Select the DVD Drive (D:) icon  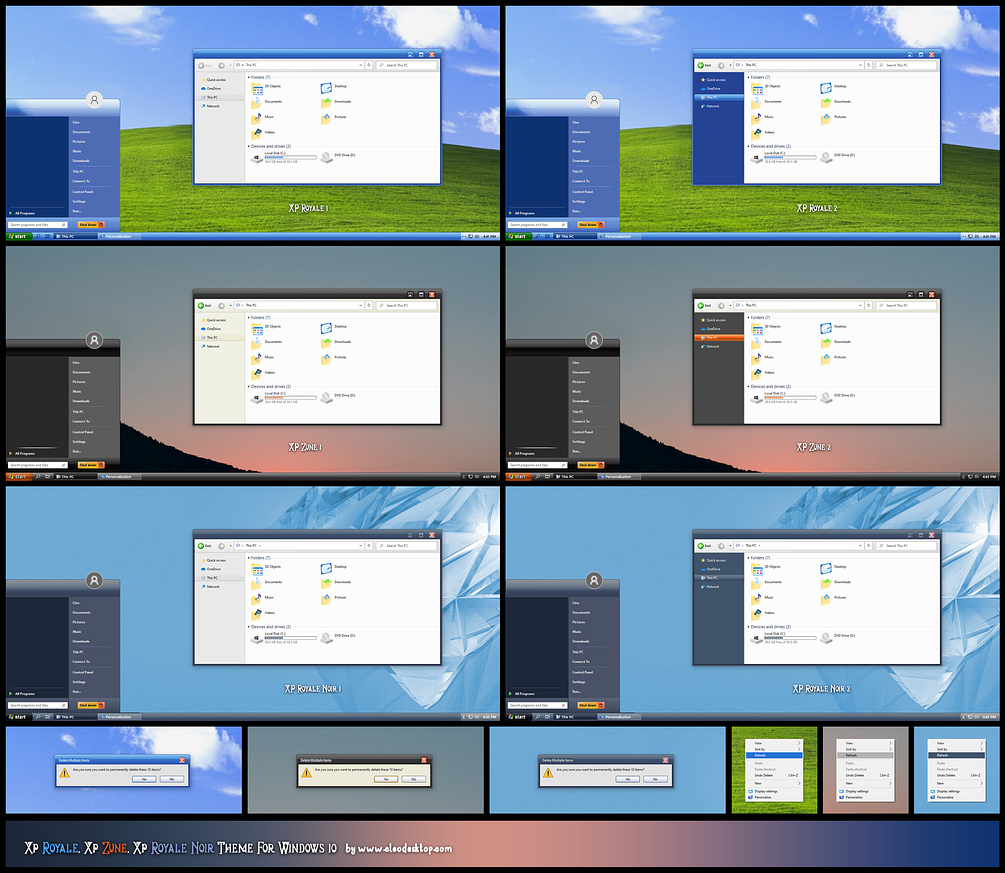pyautogui.click(x=327, y=156)
